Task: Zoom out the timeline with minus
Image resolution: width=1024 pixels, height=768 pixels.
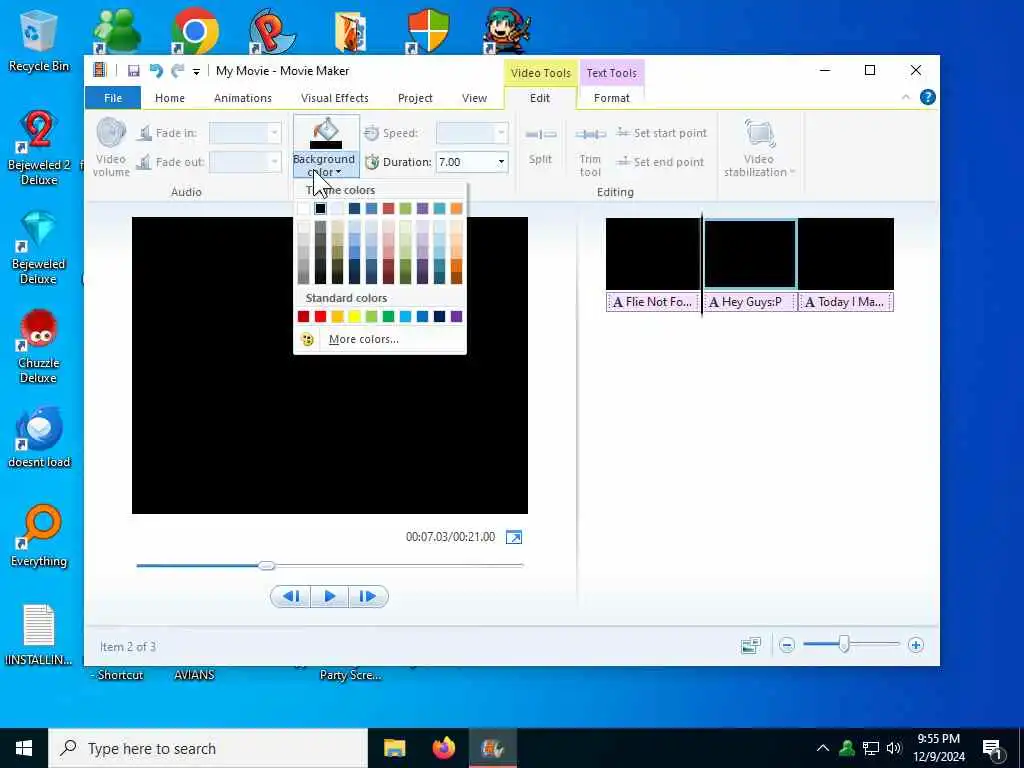Action: click(787, 646)
